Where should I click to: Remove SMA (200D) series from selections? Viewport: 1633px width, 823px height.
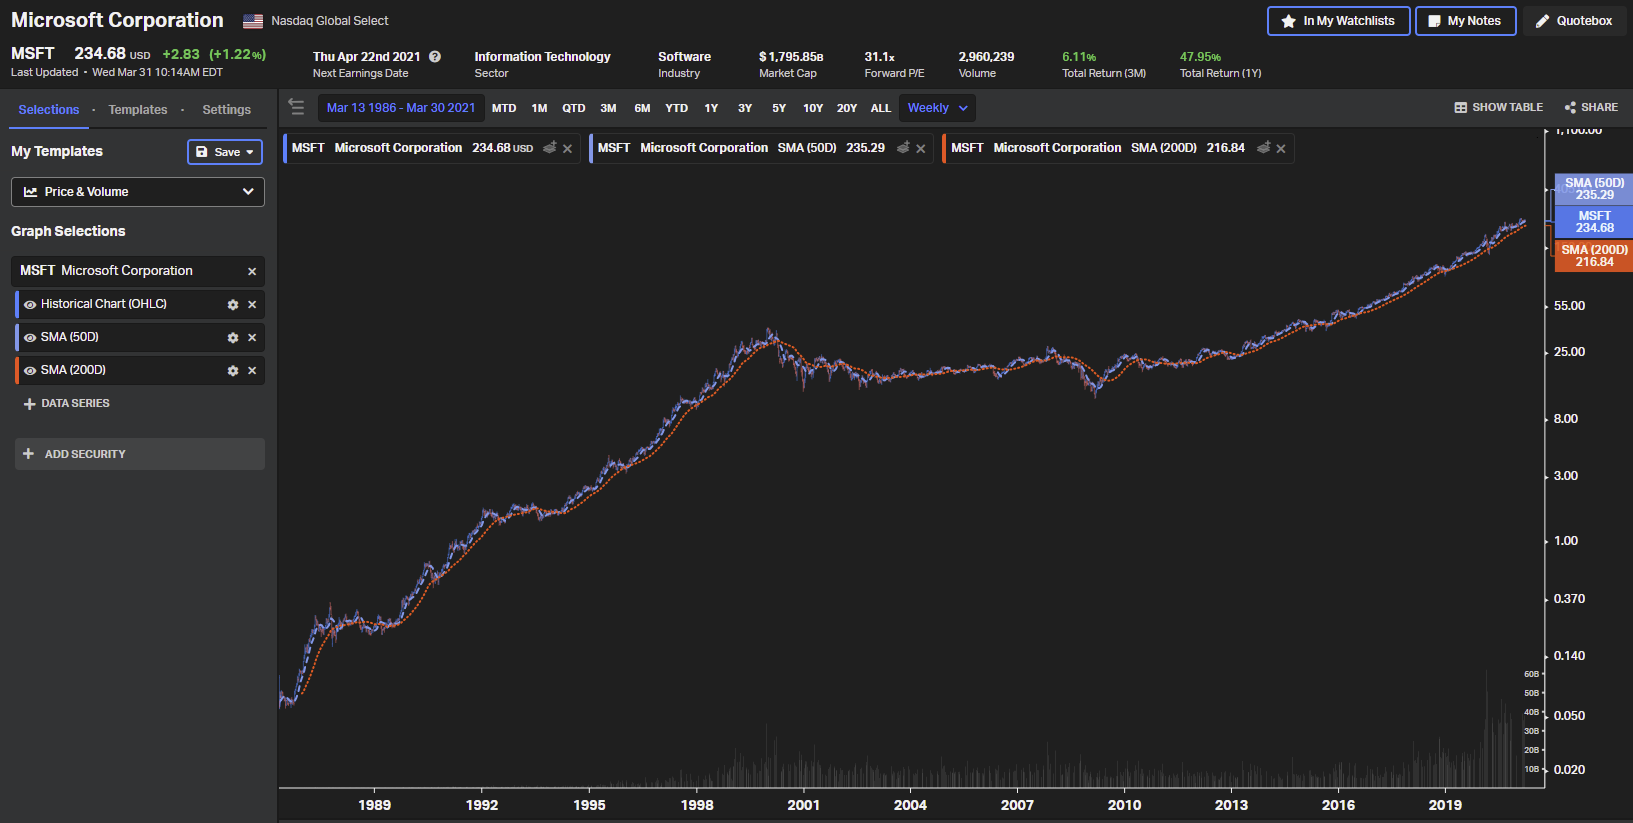click(252, 371)
